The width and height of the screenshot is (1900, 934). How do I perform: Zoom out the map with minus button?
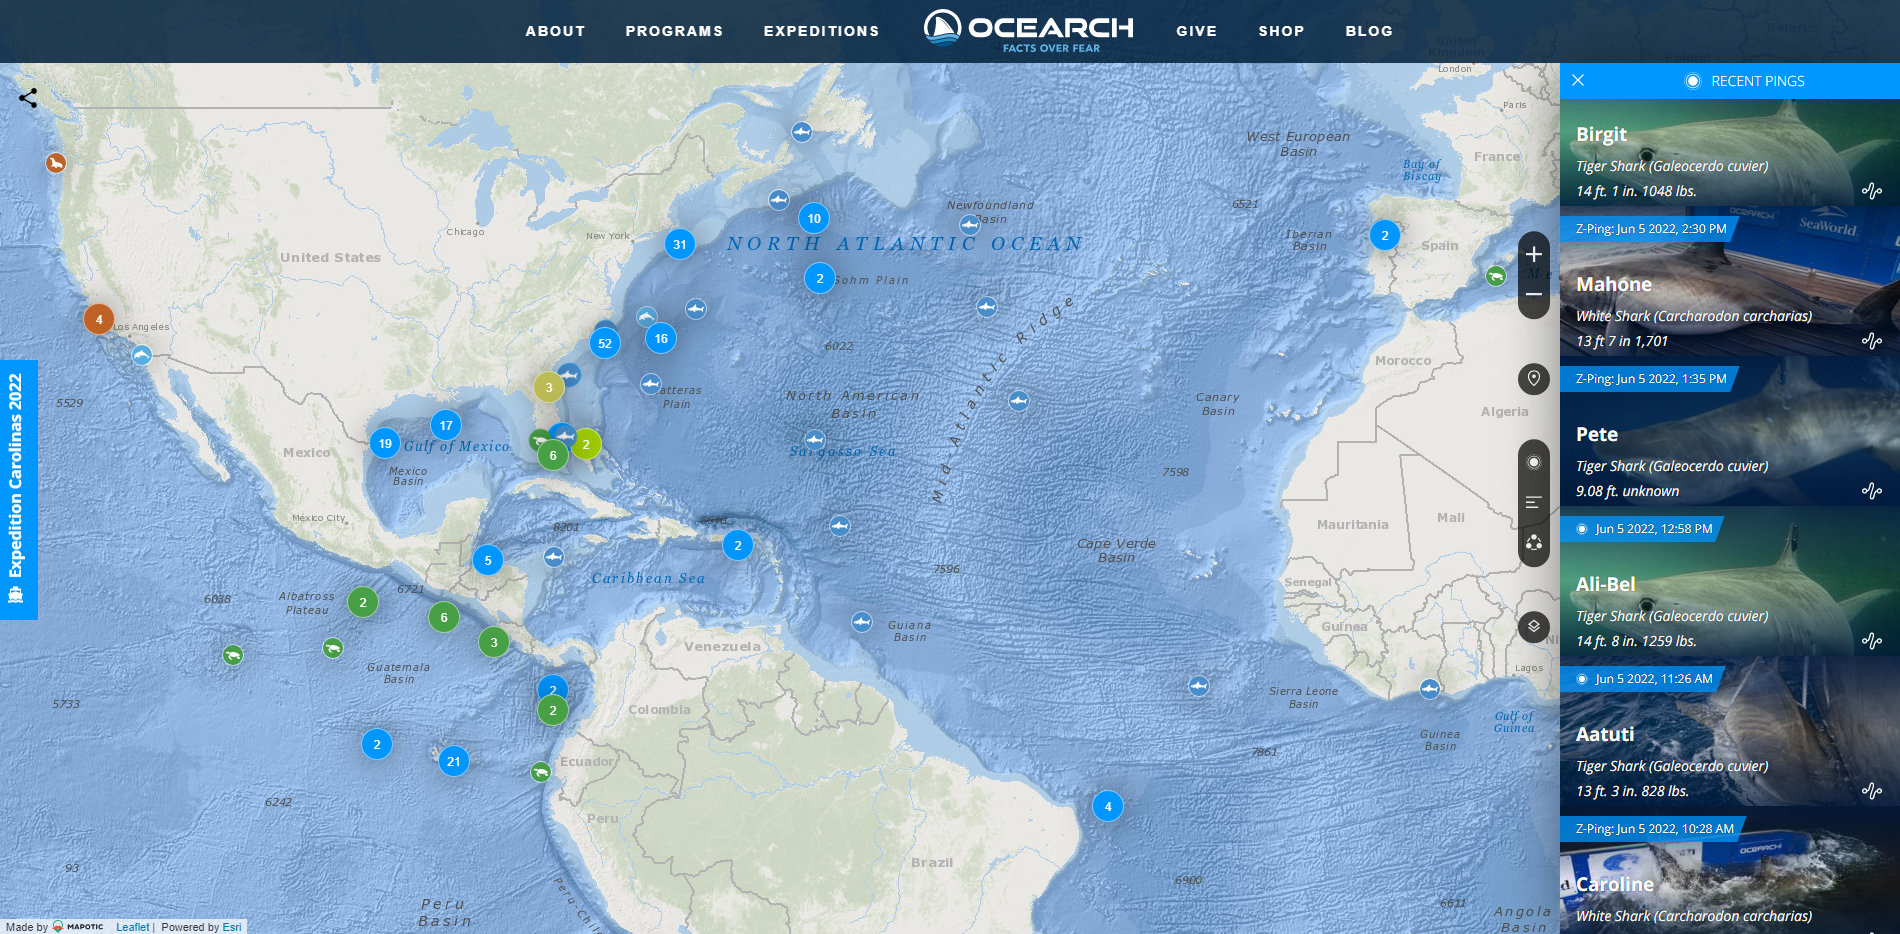click(x=1533, y=295)
